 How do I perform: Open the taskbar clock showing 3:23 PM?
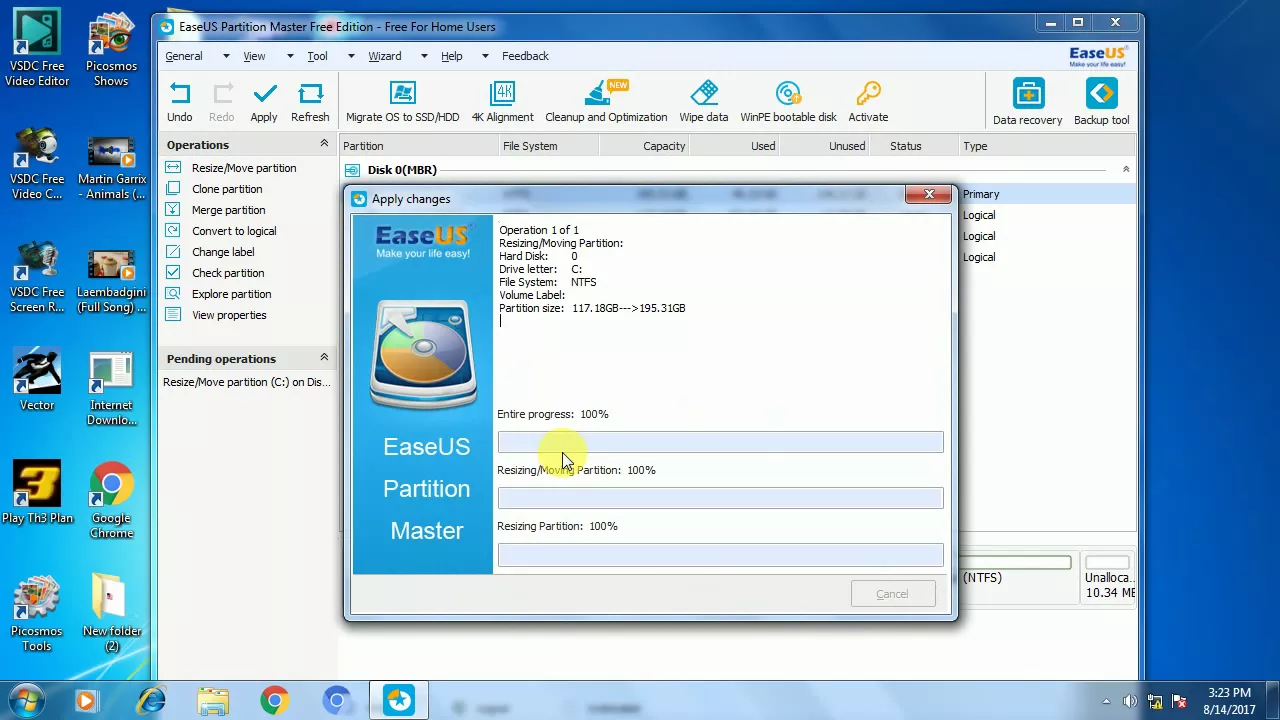1229,701
